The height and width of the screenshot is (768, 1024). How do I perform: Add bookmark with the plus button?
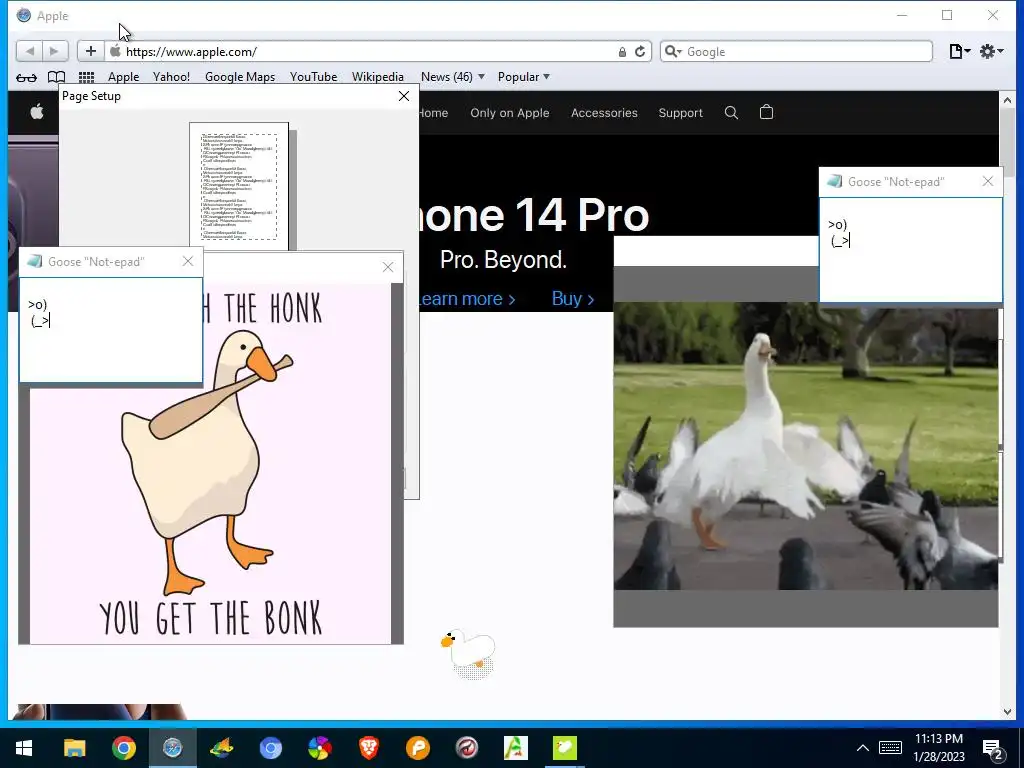tap(91, 52)
